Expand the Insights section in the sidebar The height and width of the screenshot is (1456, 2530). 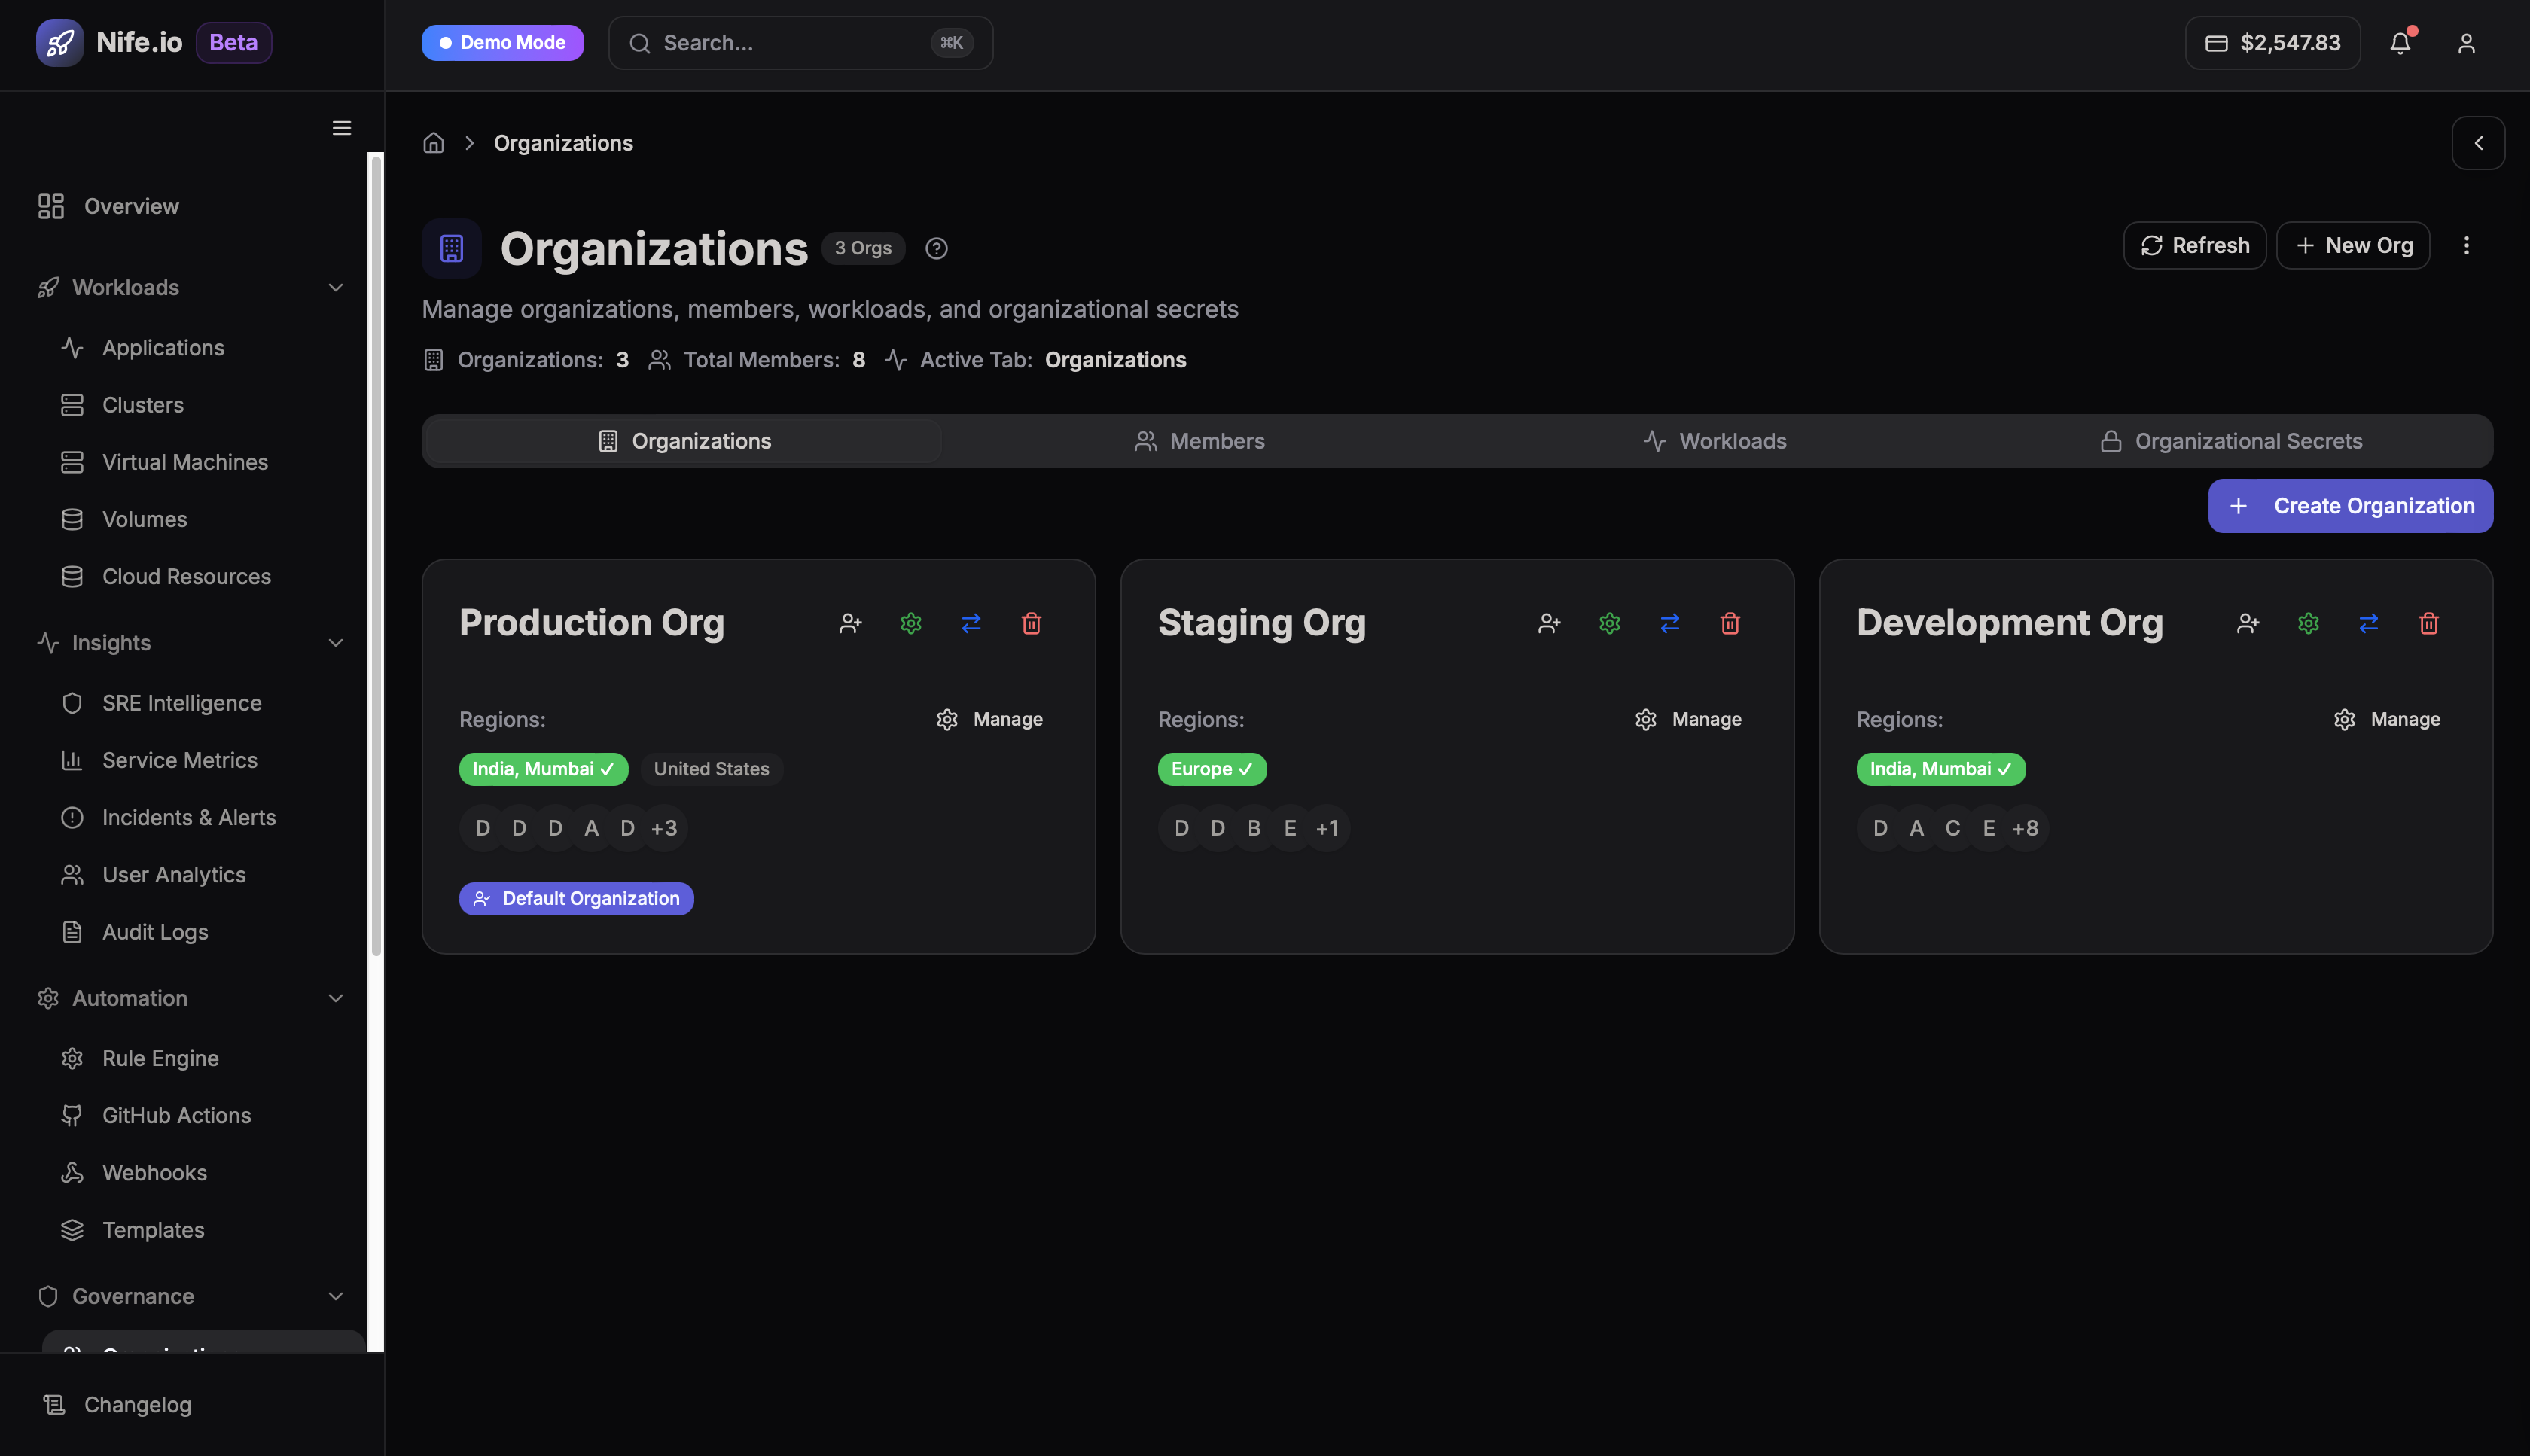336,642
